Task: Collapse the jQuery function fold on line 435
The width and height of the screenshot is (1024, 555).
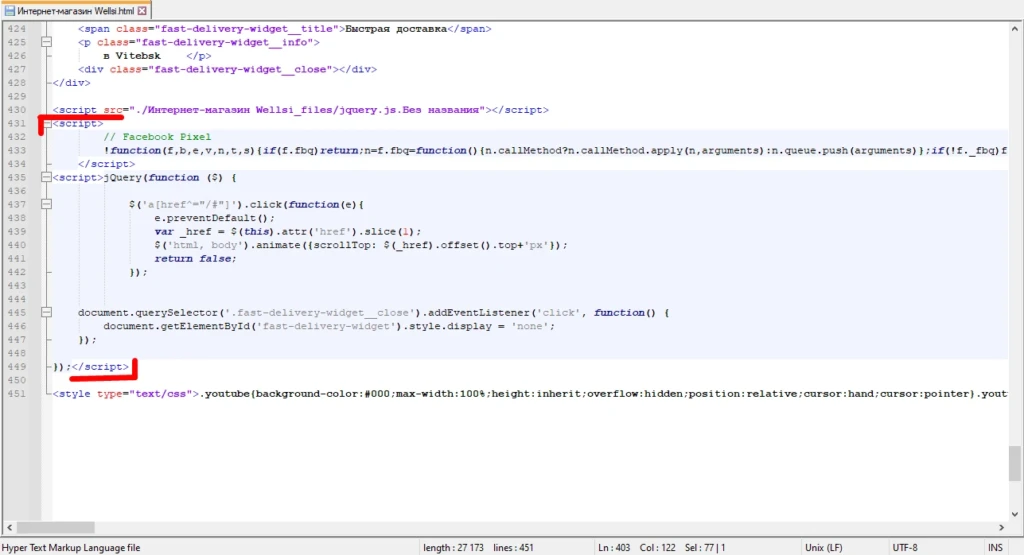Action: (x=46, y=177)
